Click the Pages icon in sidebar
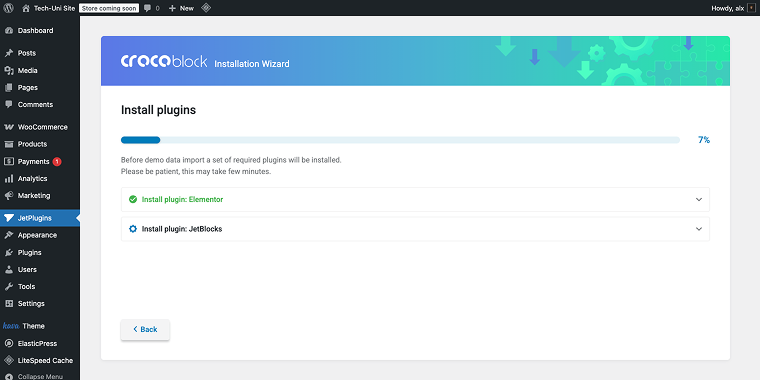 (x=9, y=88)
